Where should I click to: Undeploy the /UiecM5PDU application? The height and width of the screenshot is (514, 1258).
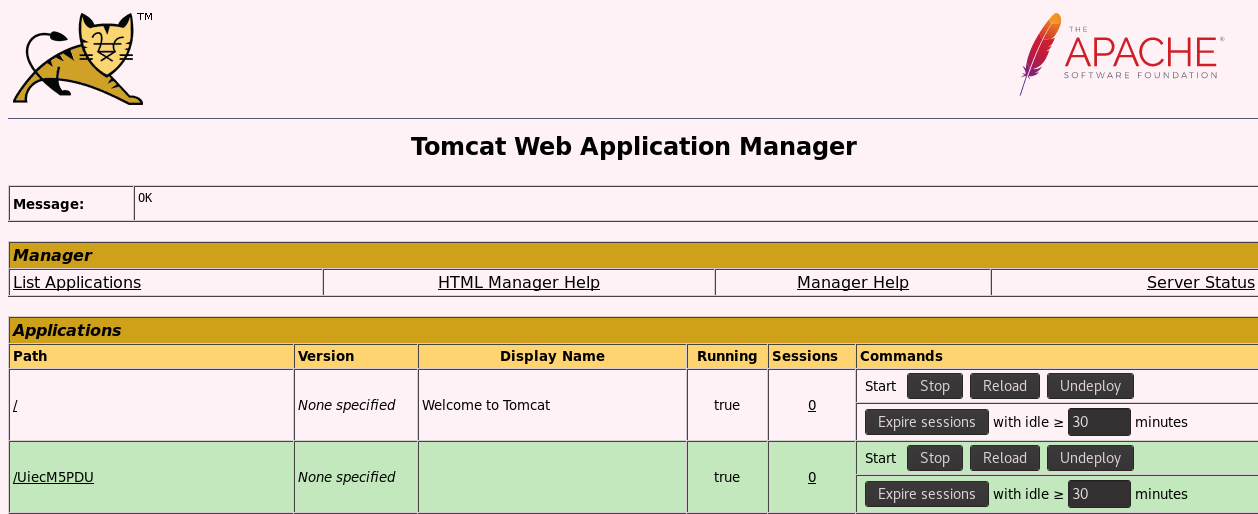(1090, 458)
